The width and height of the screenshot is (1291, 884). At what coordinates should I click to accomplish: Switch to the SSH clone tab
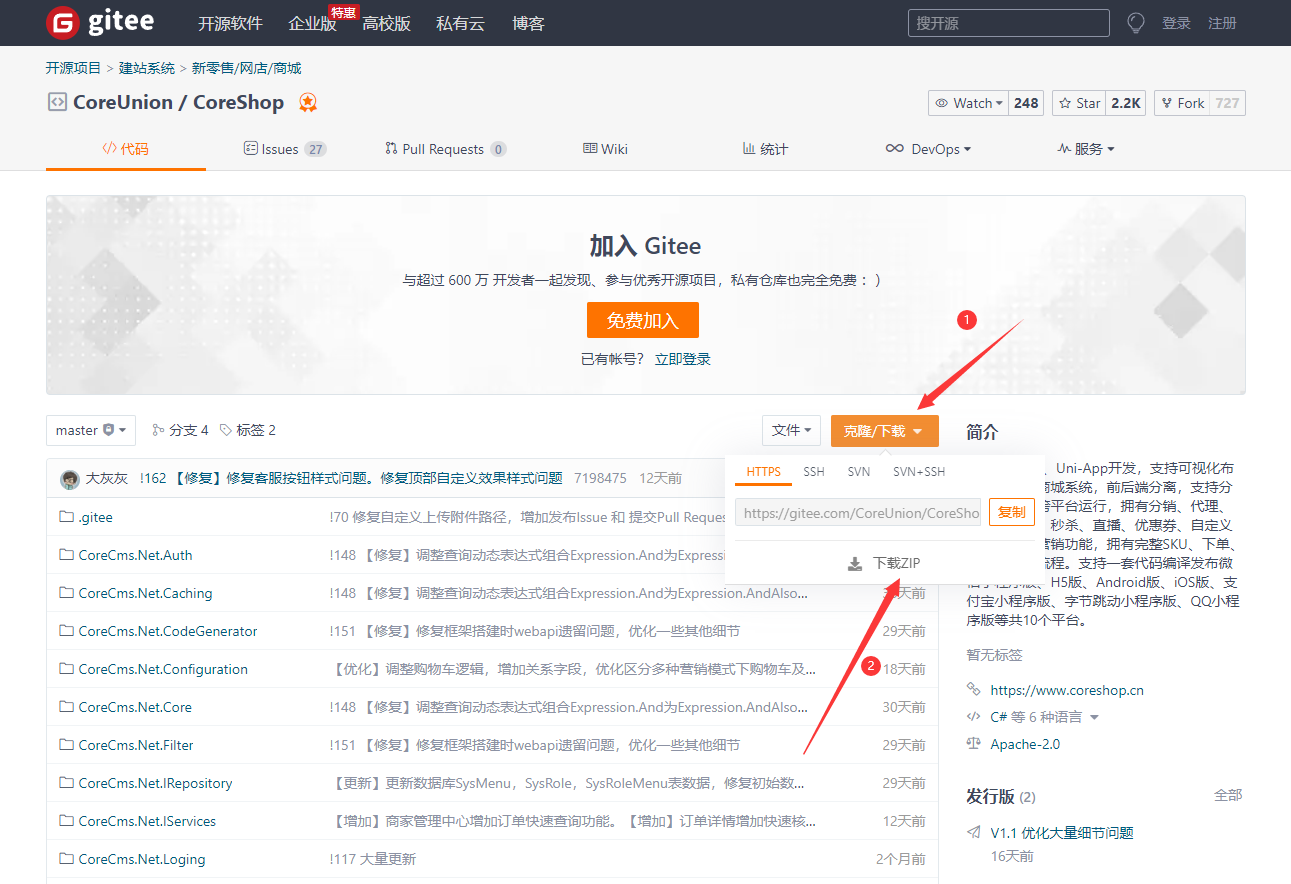pyautogui.click(x=814, y=471)
